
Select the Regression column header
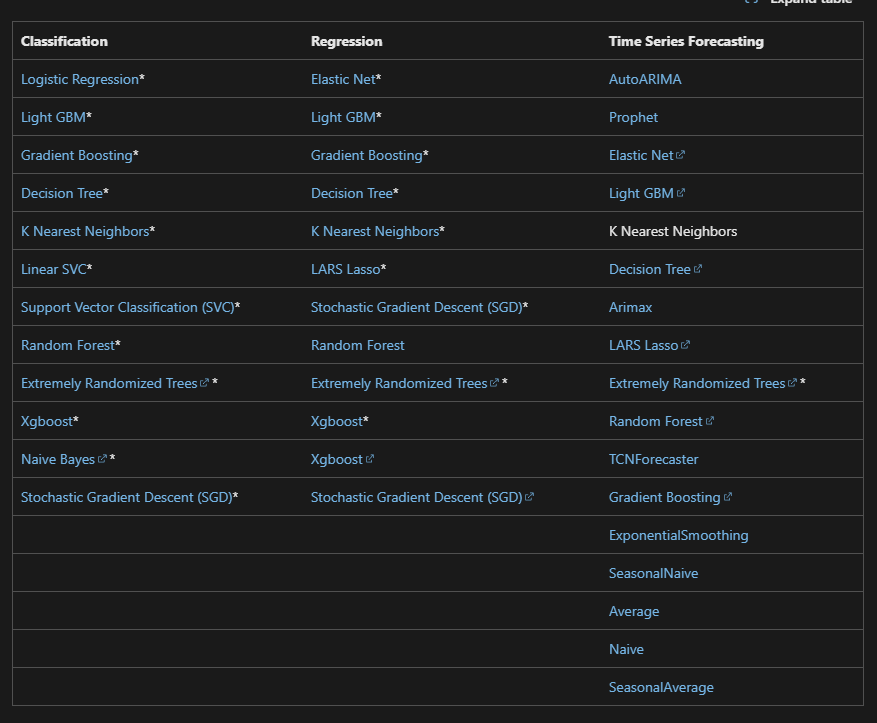point(347,41)
